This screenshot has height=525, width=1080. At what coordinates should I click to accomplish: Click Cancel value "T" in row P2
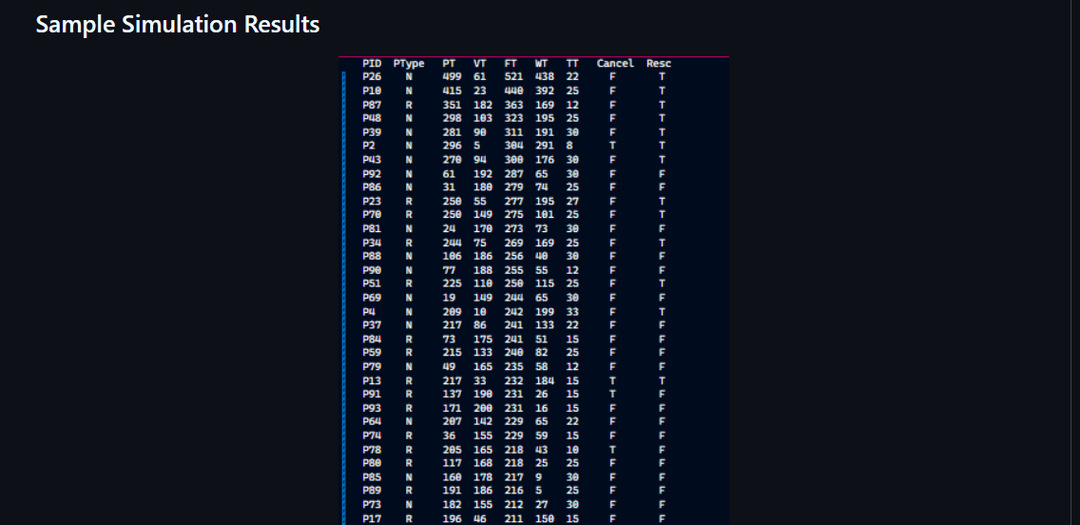(x=613, y=145)
